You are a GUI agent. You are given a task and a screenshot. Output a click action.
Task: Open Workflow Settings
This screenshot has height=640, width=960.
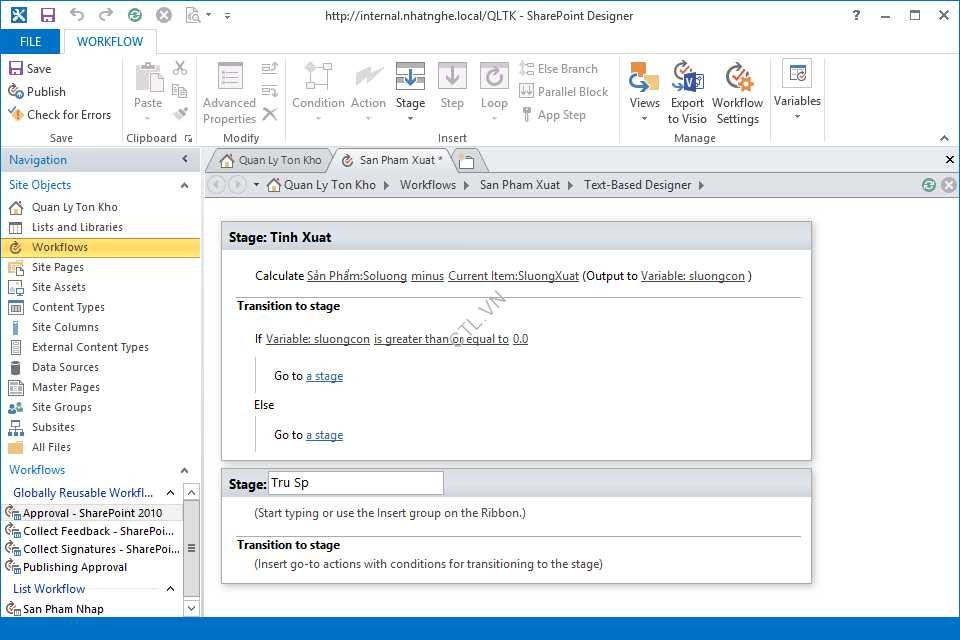click(737, 92)
